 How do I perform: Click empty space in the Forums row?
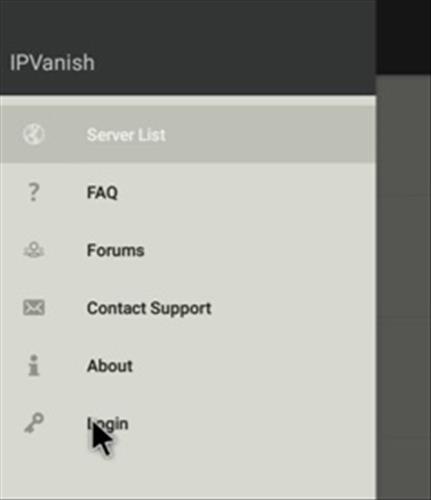tap(260, 250)
